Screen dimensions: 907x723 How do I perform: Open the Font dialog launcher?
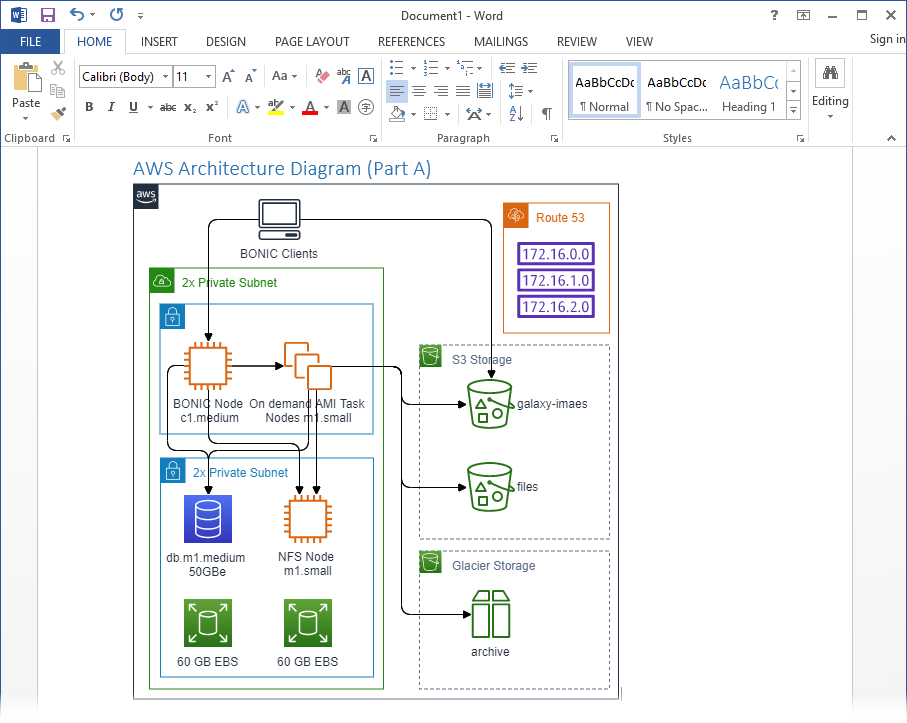pos(373,138)
